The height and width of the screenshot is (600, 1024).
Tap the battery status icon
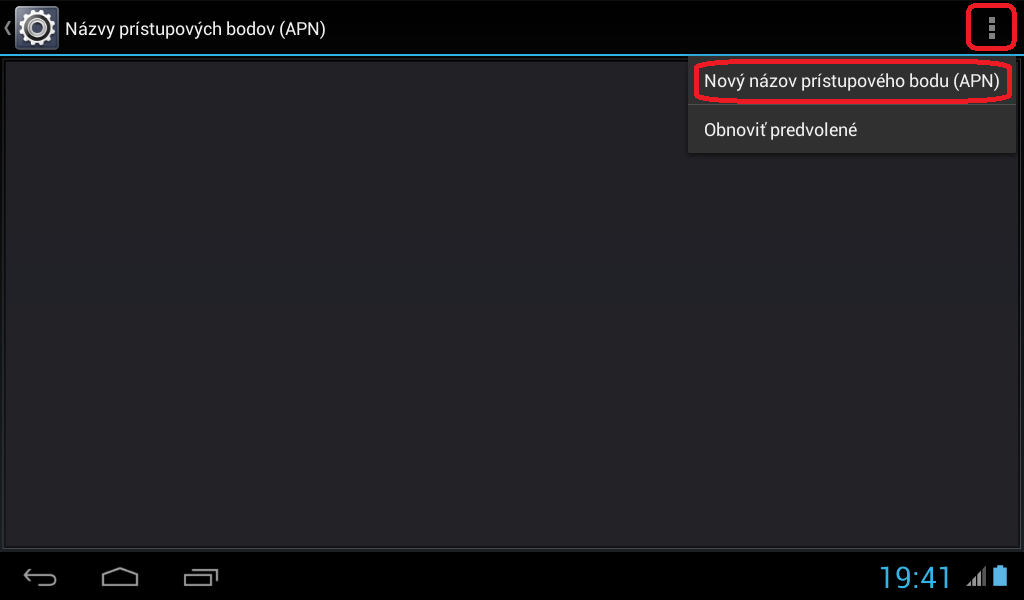tap(1000, 576)
